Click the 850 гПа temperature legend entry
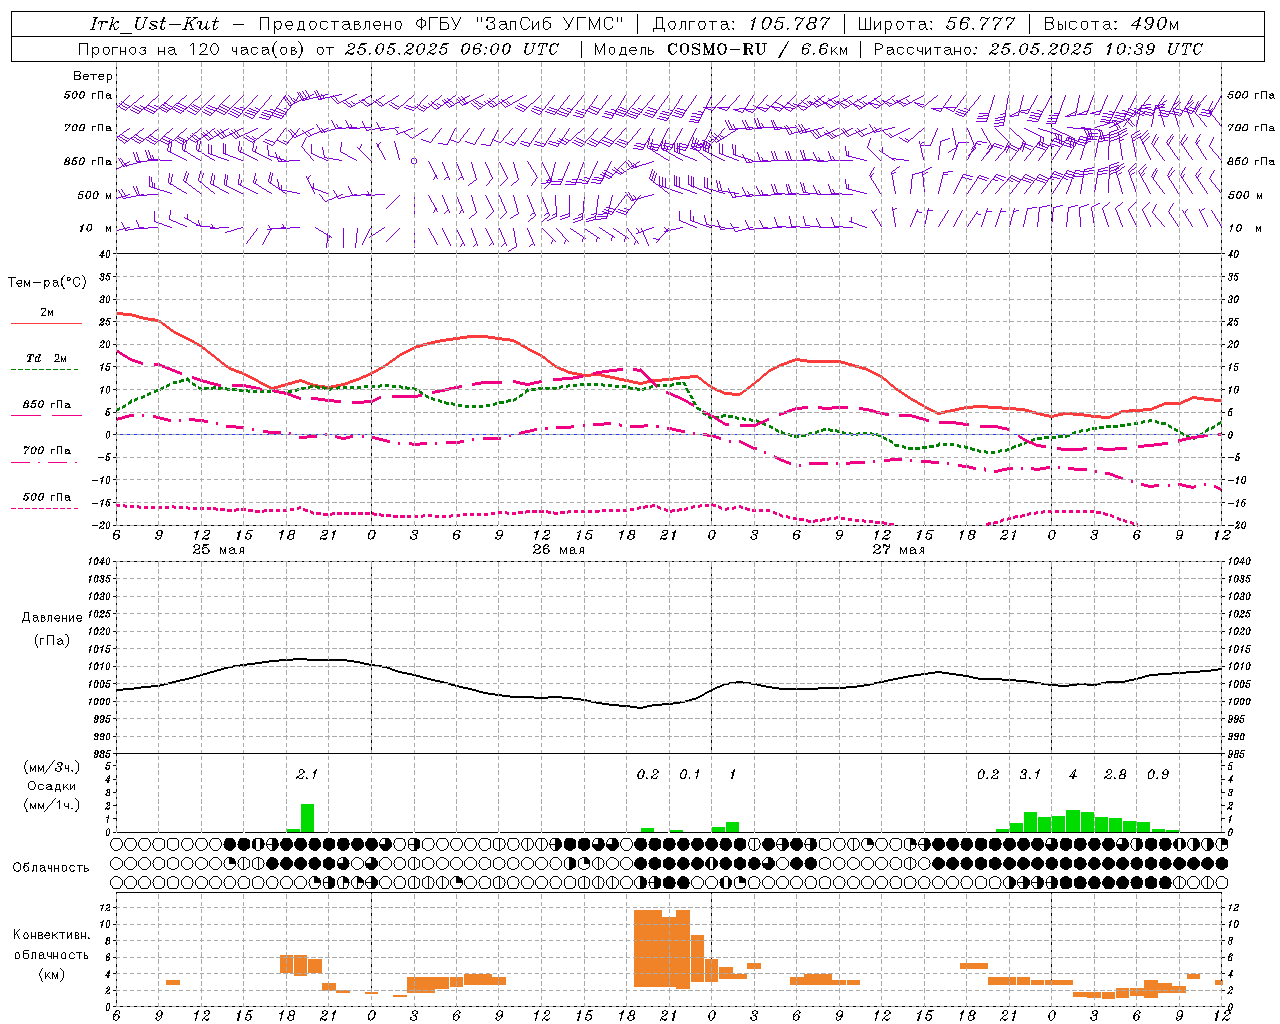The image size is (1280, 1024). pos(46,405)
